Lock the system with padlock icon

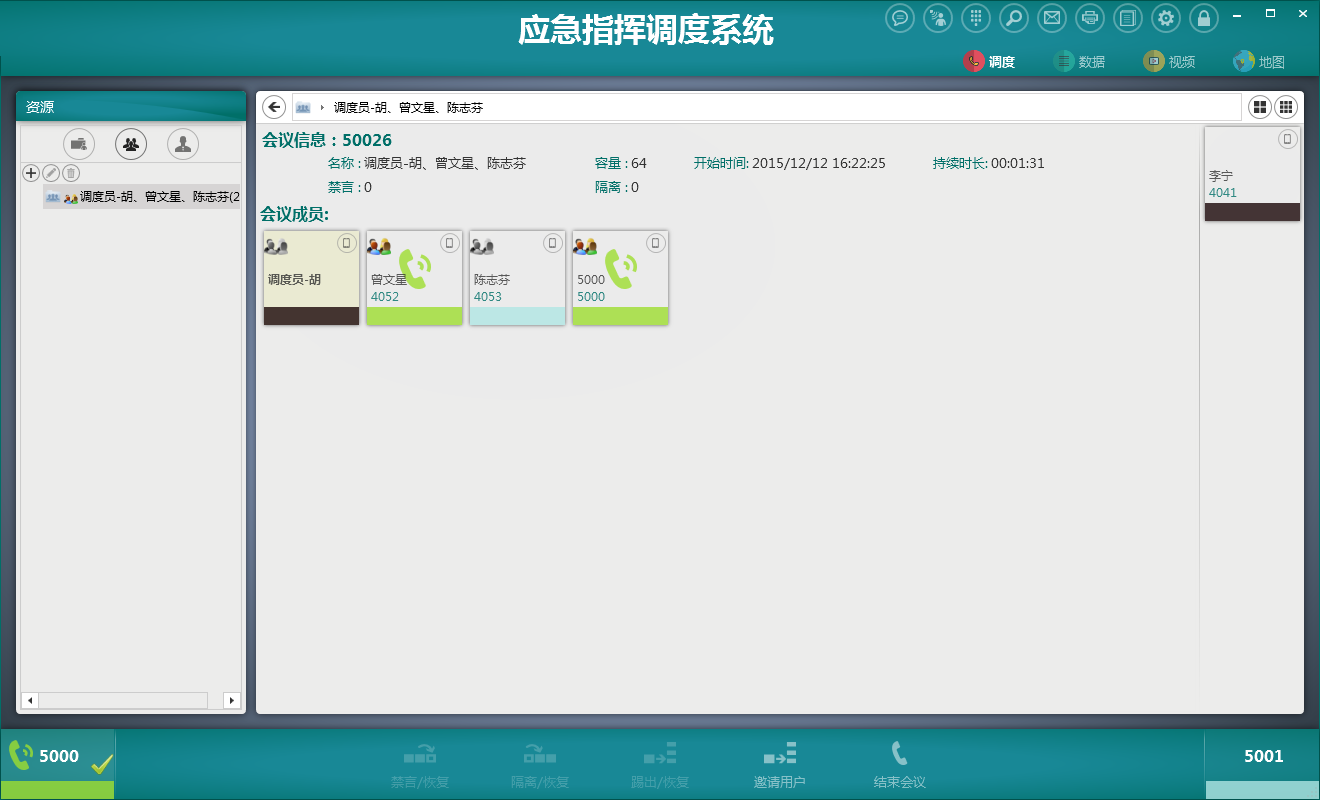1204,18
